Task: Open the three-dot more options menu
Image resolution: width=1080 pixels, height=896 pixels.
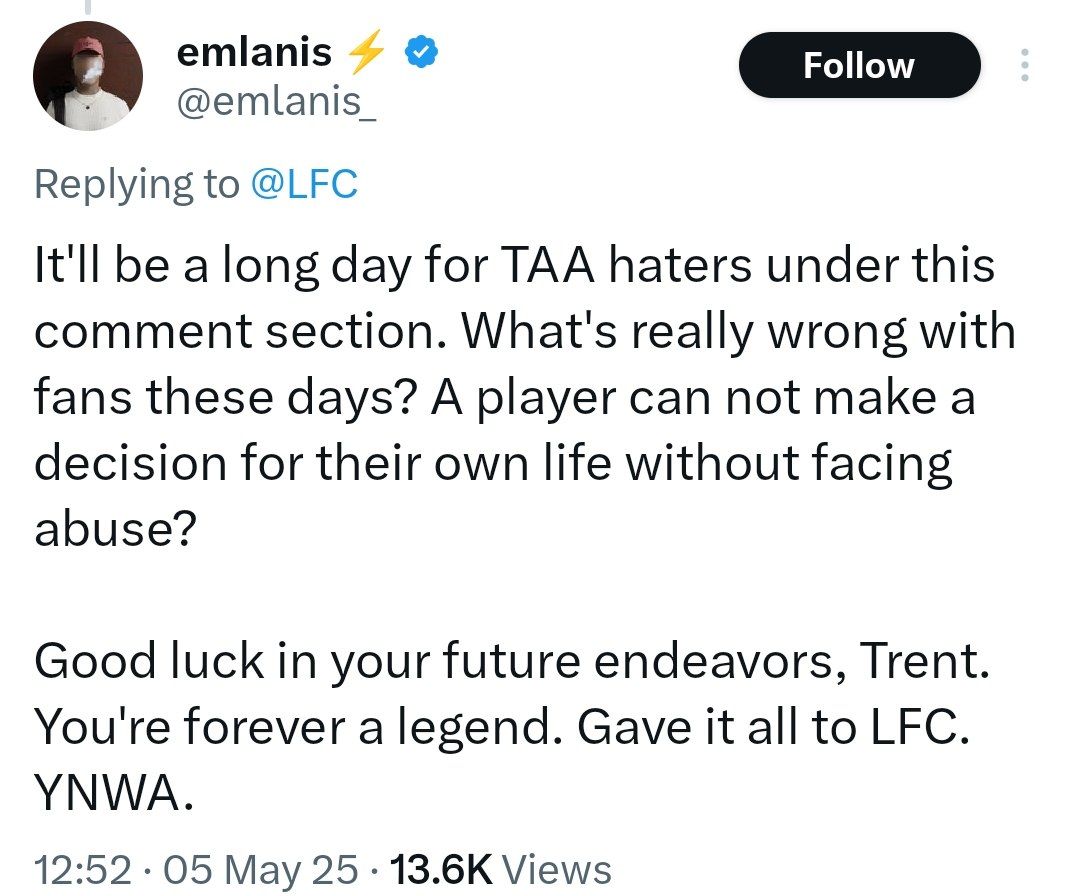Action: click(x=1022, y=65)
